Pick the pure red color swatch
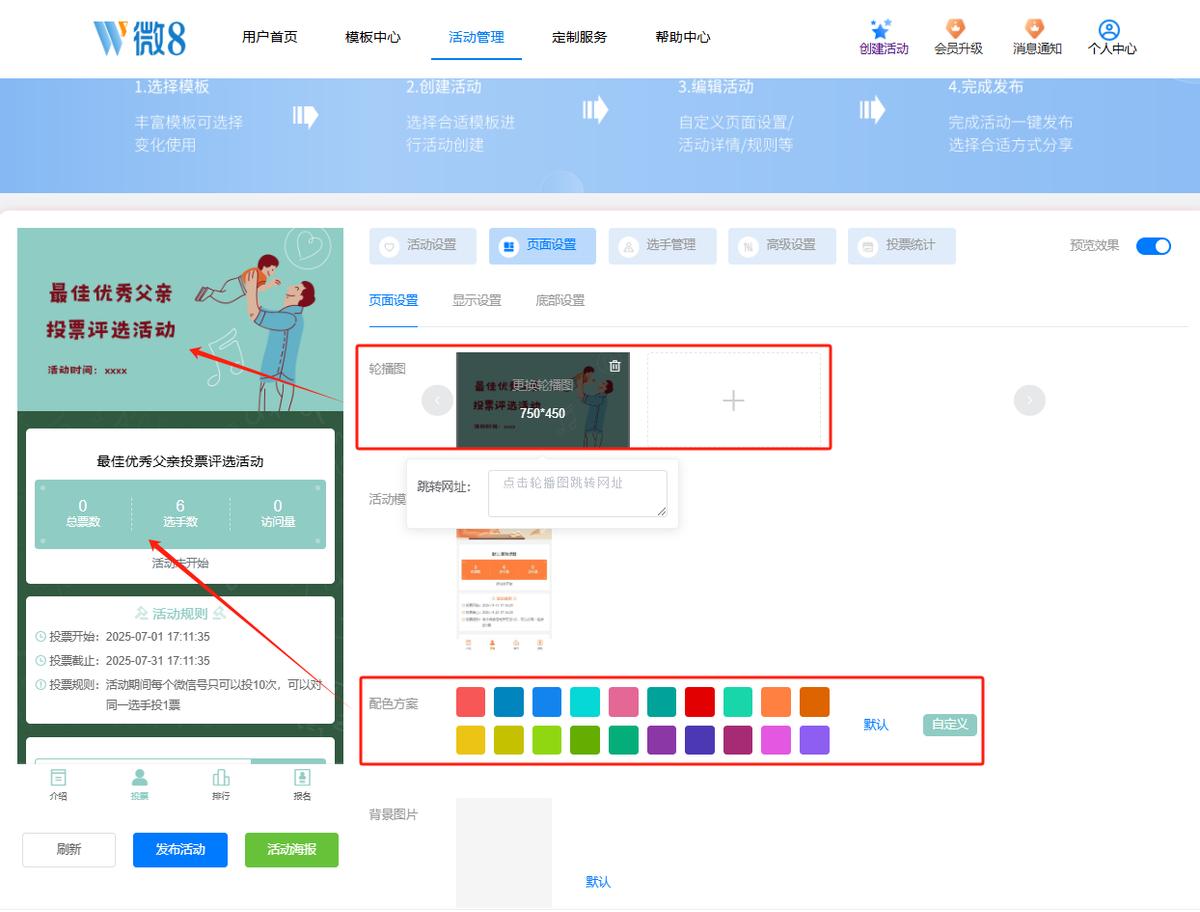The height and width of the screenshot is (912, 1200). [700, 702]
